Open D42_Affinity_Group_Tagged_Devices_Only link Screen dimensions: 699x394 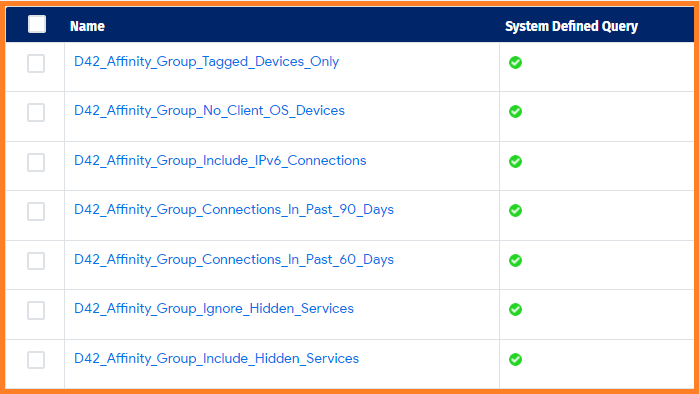click(x=206, y=62)
